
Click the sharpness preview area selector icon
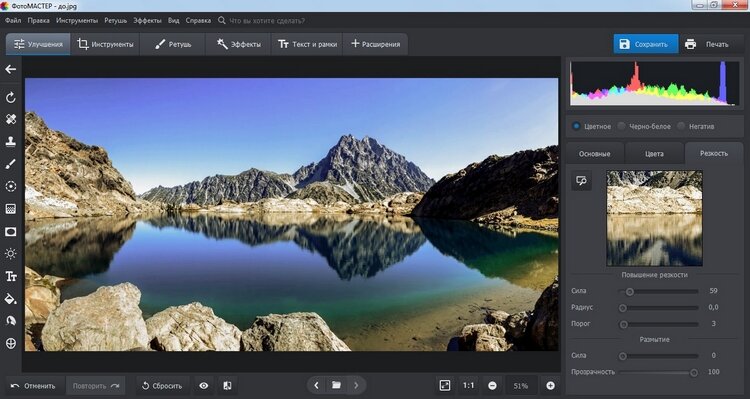pos(582,181)
